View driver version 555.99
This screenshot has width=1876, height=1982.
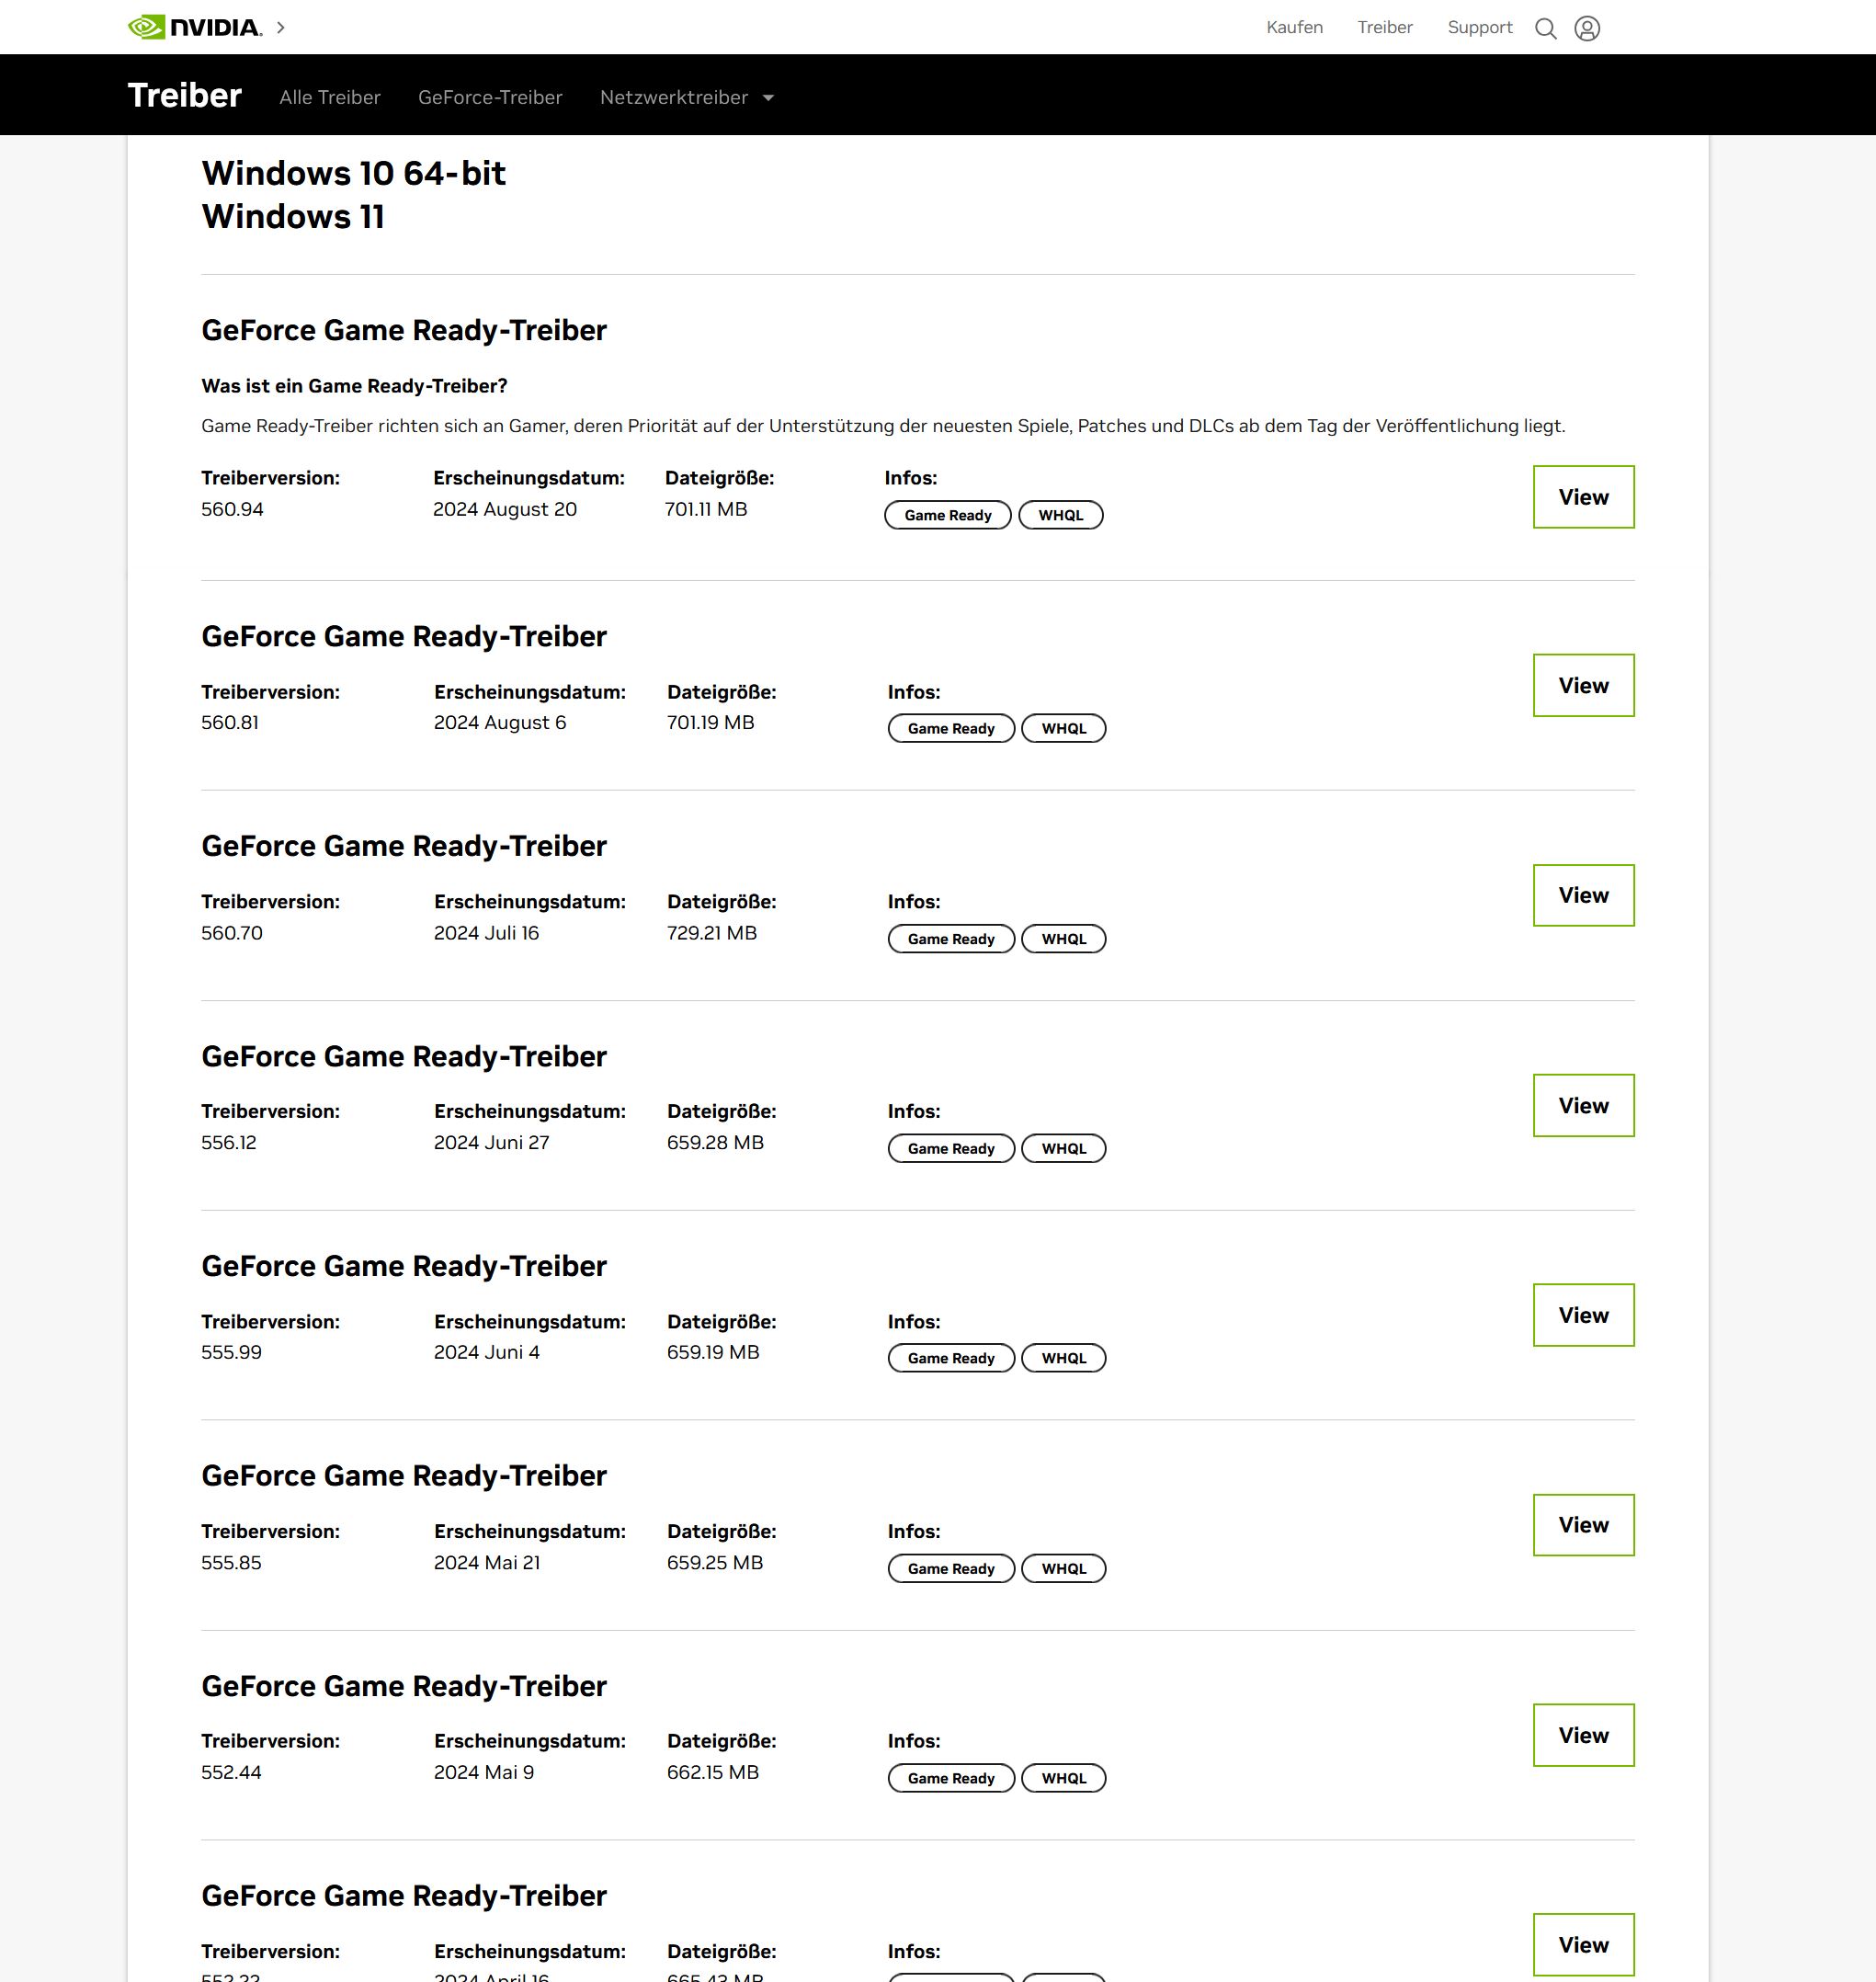coord(1583,1315)
